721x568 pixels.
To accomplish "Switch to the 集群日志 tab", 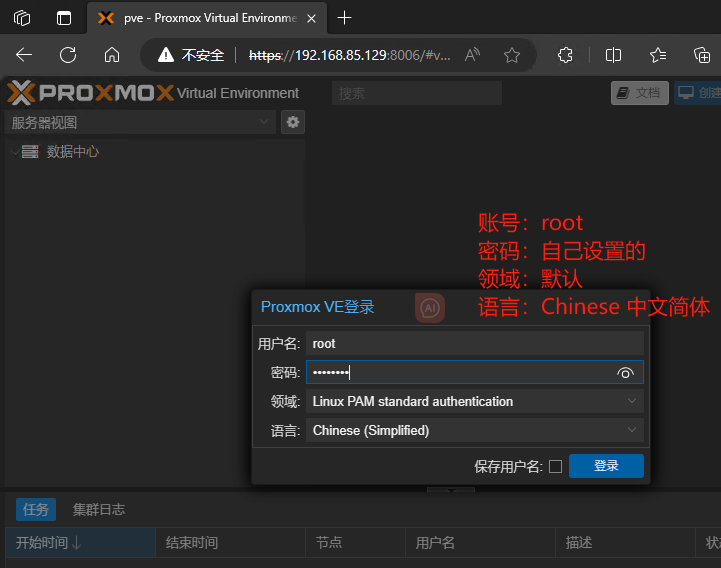I will tap(99, 509).
